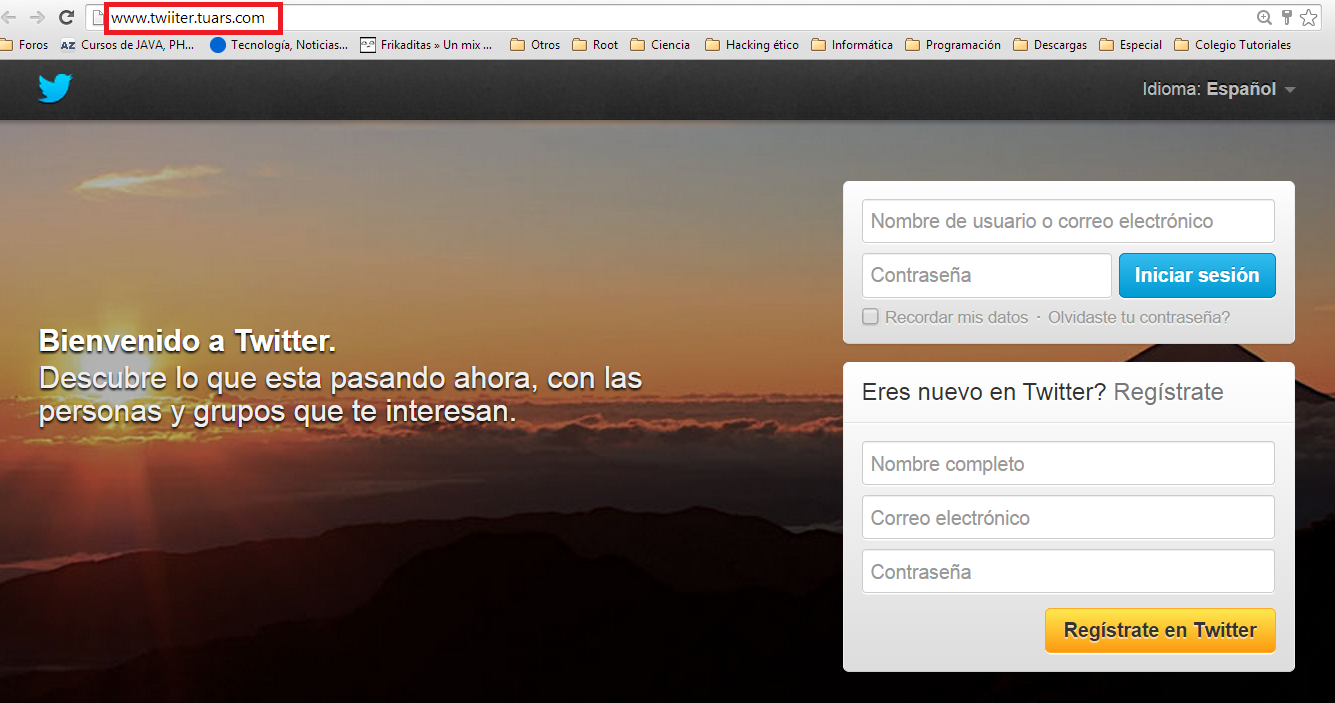Open the Root bookmark folder
The image size is (1335, 703).
tap(595, 45)
